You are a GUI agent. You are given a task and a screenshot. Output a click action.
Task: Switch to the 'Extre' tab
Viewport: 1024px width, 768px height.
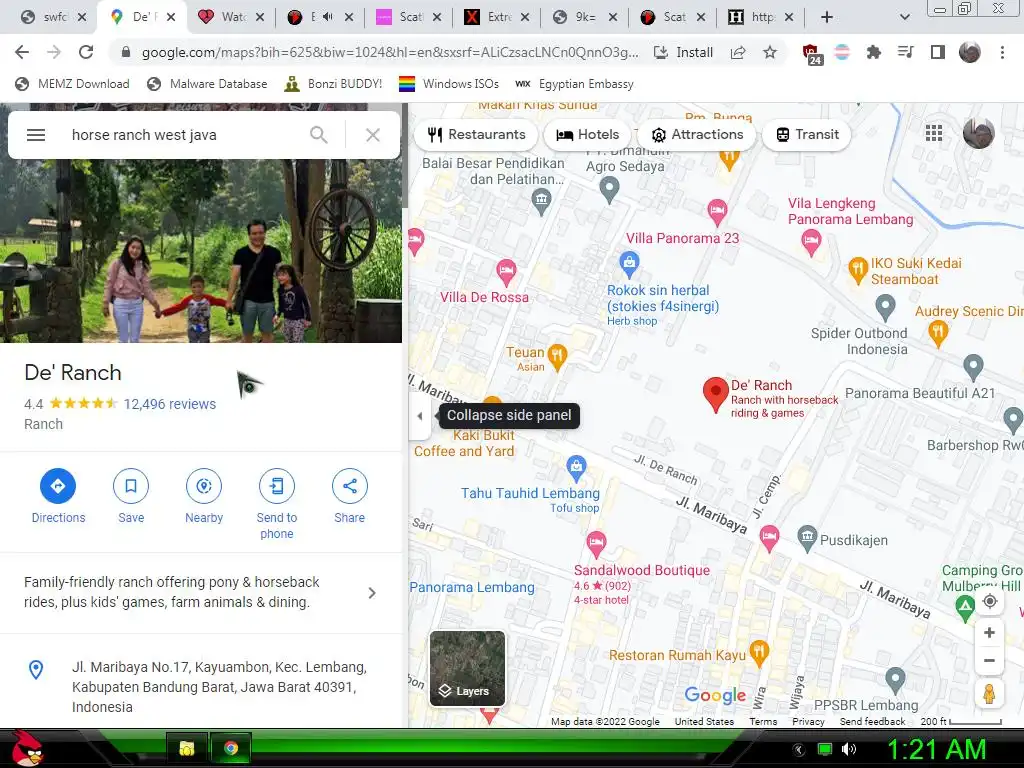[x=496, y=17]
